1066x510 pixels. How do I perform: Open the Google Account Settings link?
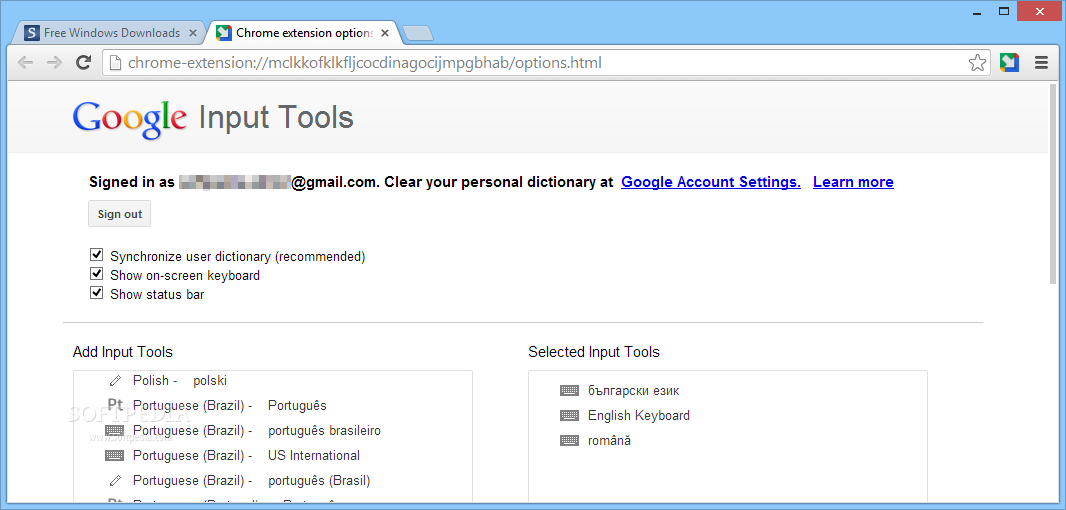tap(711, 182)
